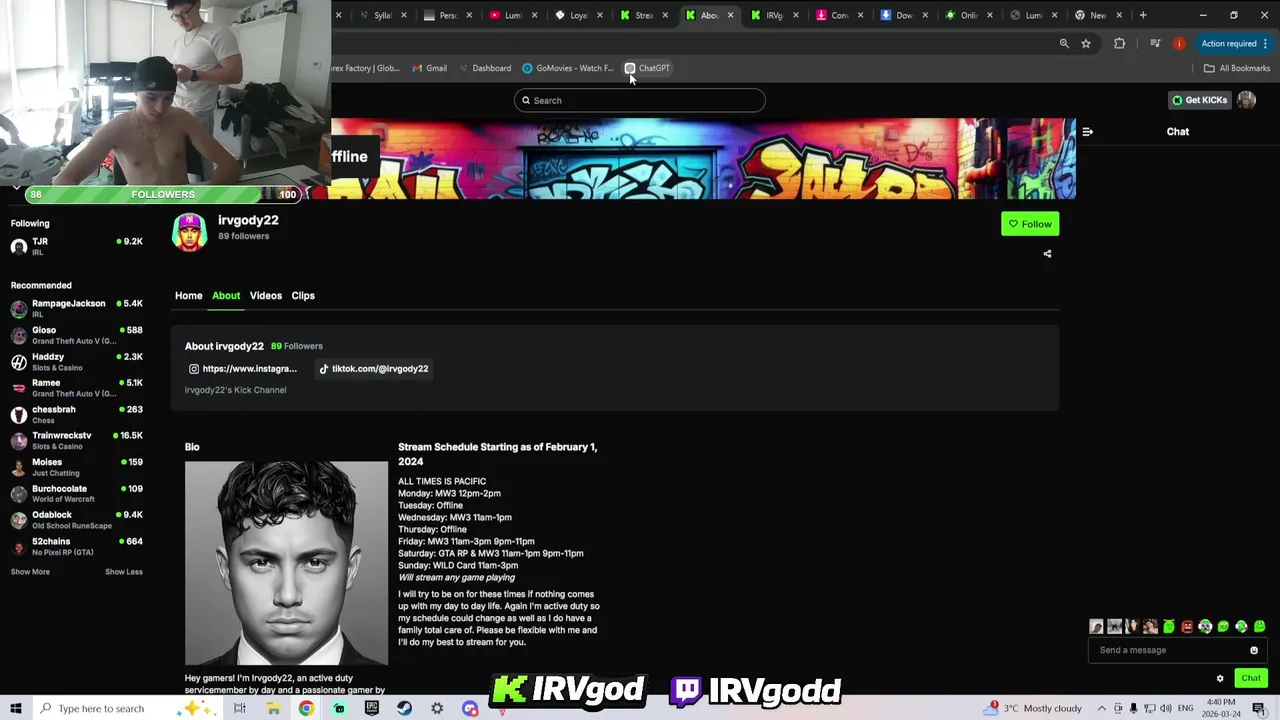The width and height of the screenshot is (1280, 720).
Task: Open the RampageJackson recommended channel
Action: 76,308
